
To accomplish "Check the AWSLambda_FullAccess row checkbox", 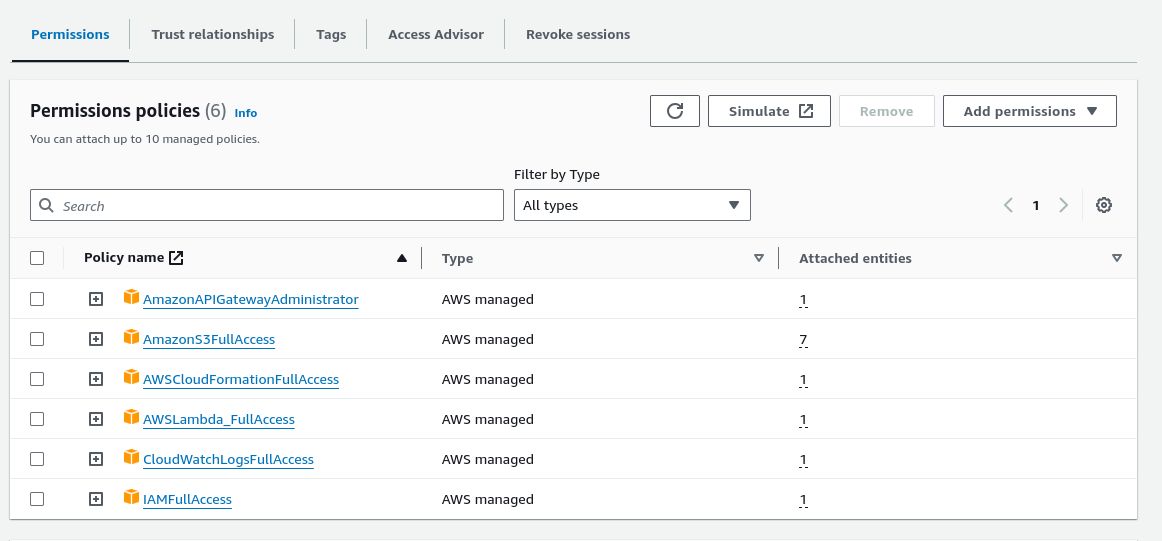I will click(37, 419).
